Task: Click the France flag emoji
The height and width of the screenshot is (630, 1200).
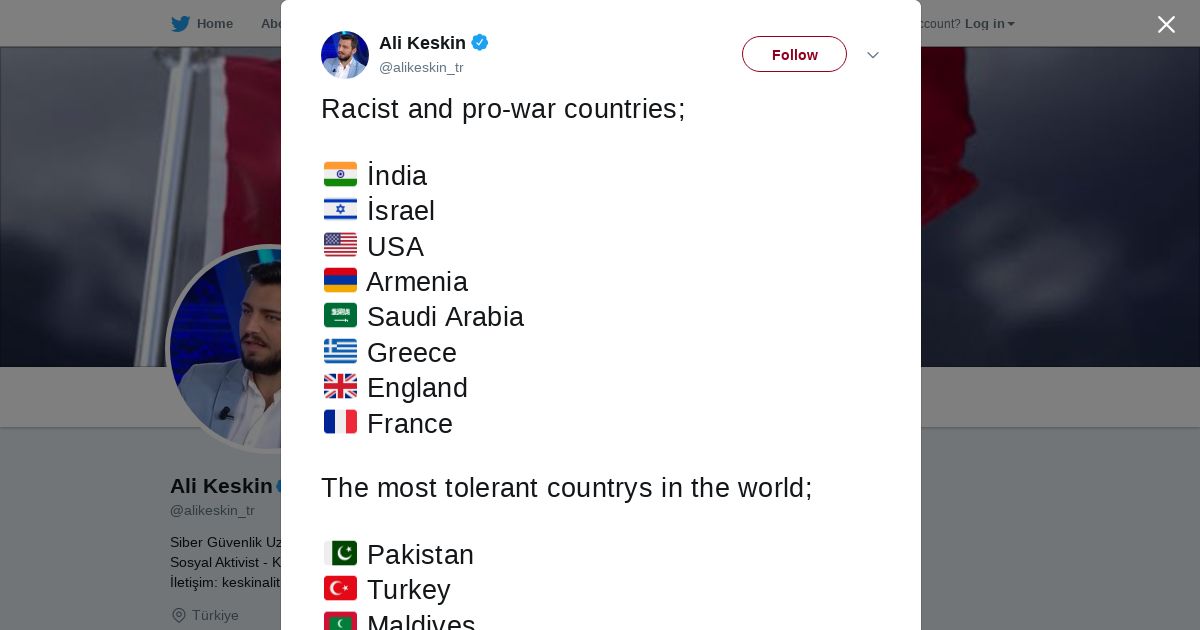Action: click(340, 423)
